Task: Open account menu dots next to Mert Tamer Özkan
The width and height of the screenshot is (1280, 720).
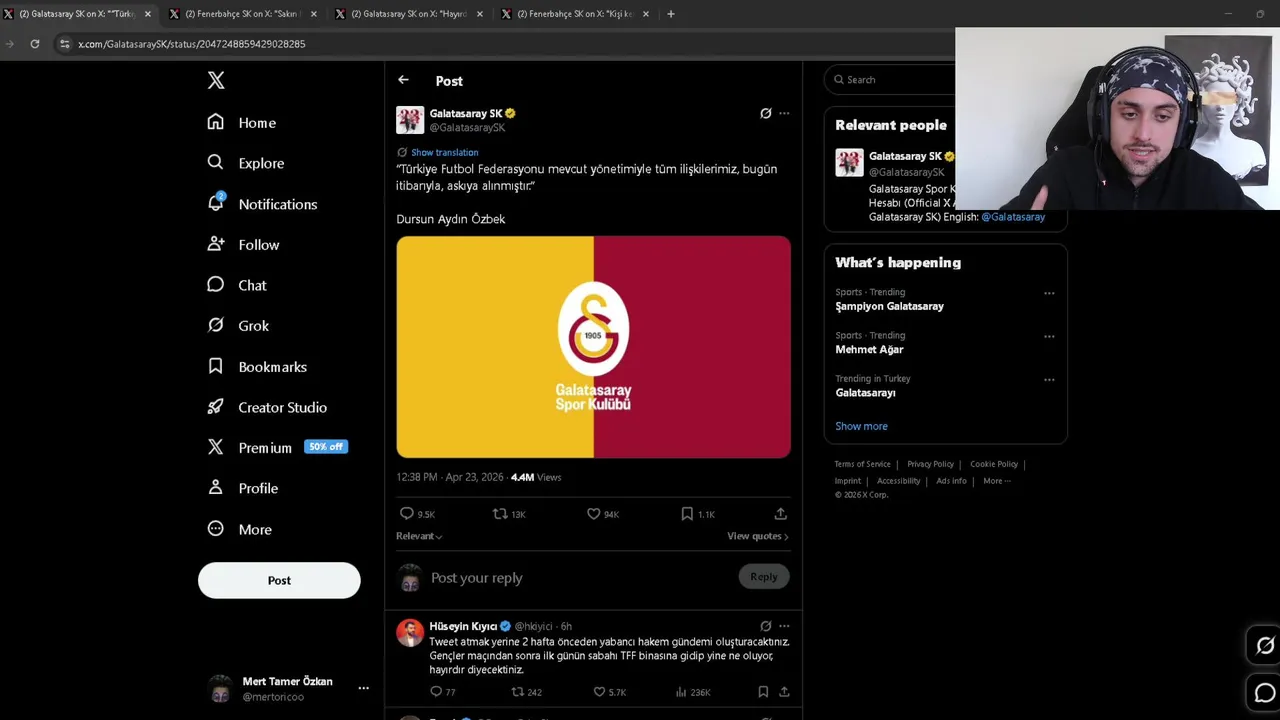Action: pos(363,688)
